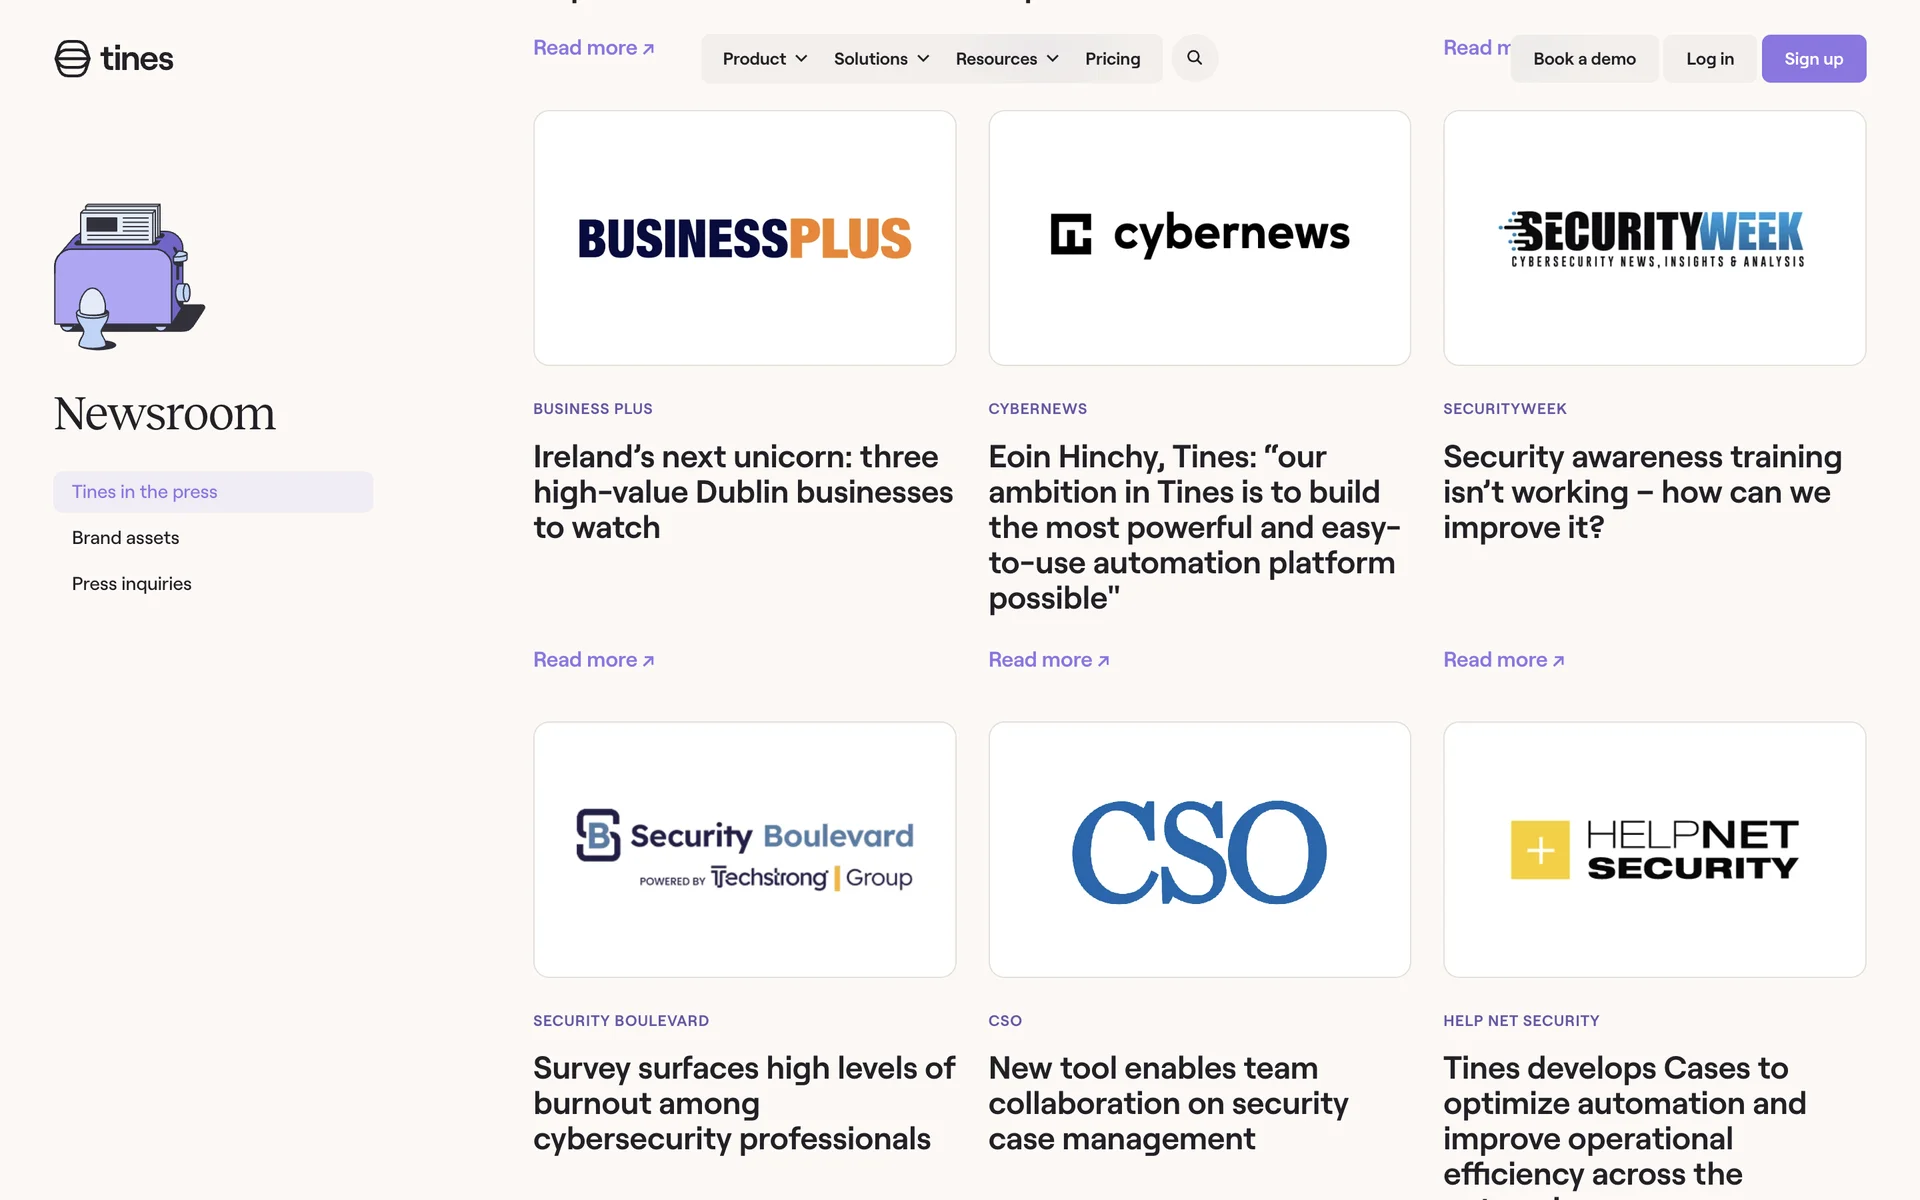
Task: Click Book a demo button
Action: pos(1584,59)
